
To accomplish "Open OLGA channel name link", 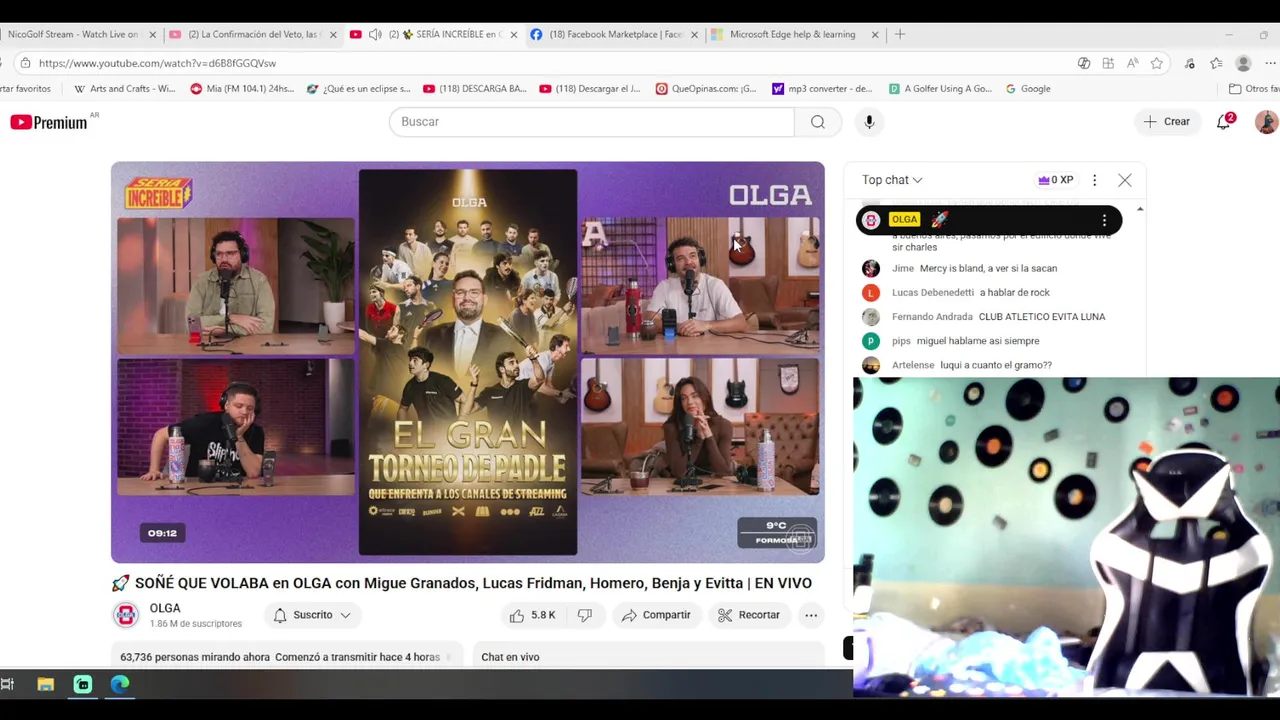I will pos(165,608).
